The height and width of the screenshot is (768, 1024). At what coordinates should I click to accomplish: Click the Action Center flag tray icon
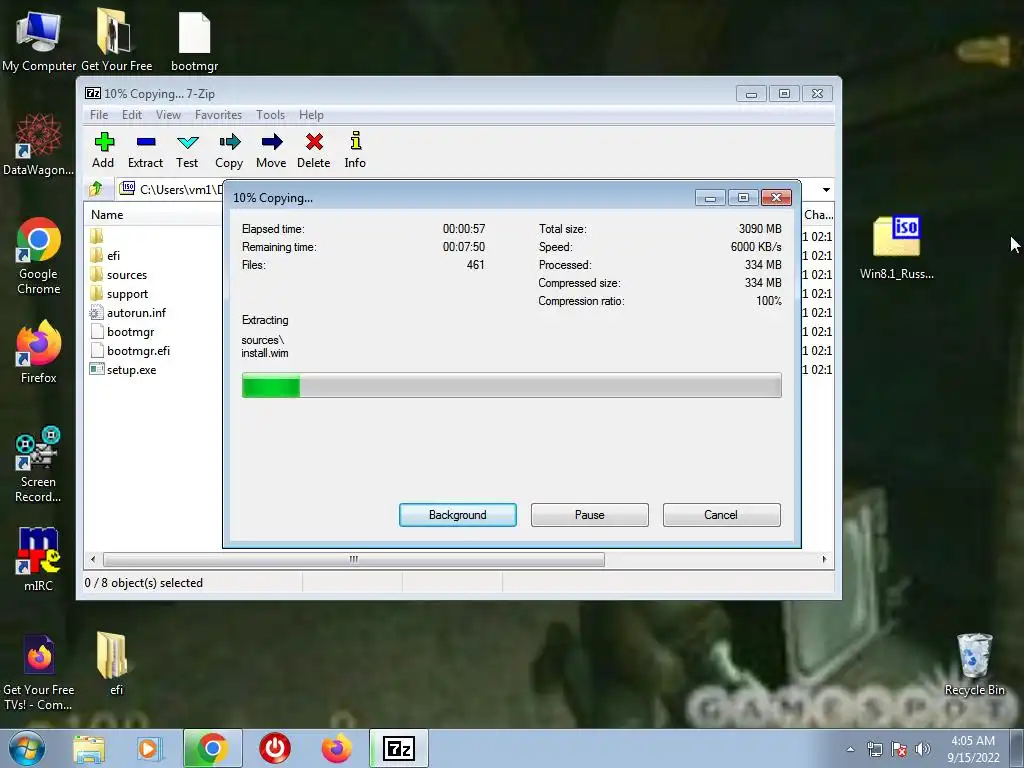point(899,749)
